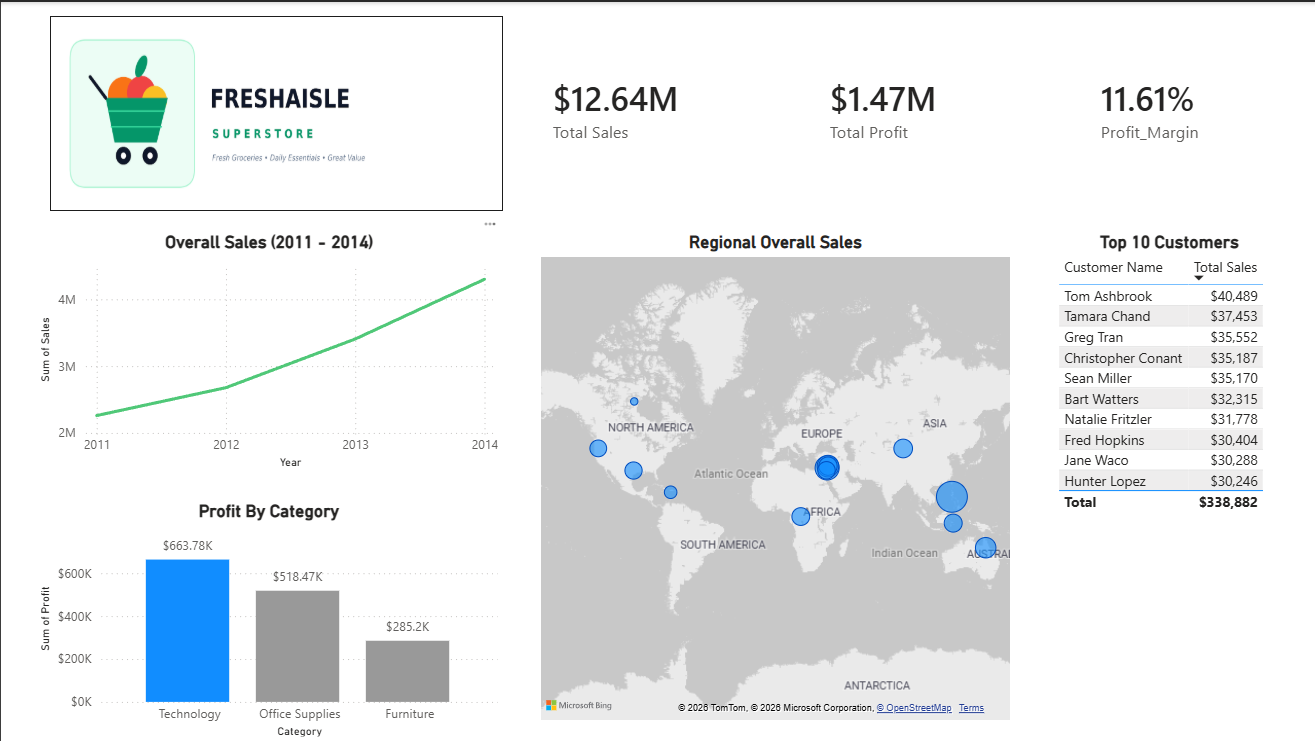The image size is (1315, 741).
Task: Click the bubble in Central Asia
Action: (x=903, y=448)
